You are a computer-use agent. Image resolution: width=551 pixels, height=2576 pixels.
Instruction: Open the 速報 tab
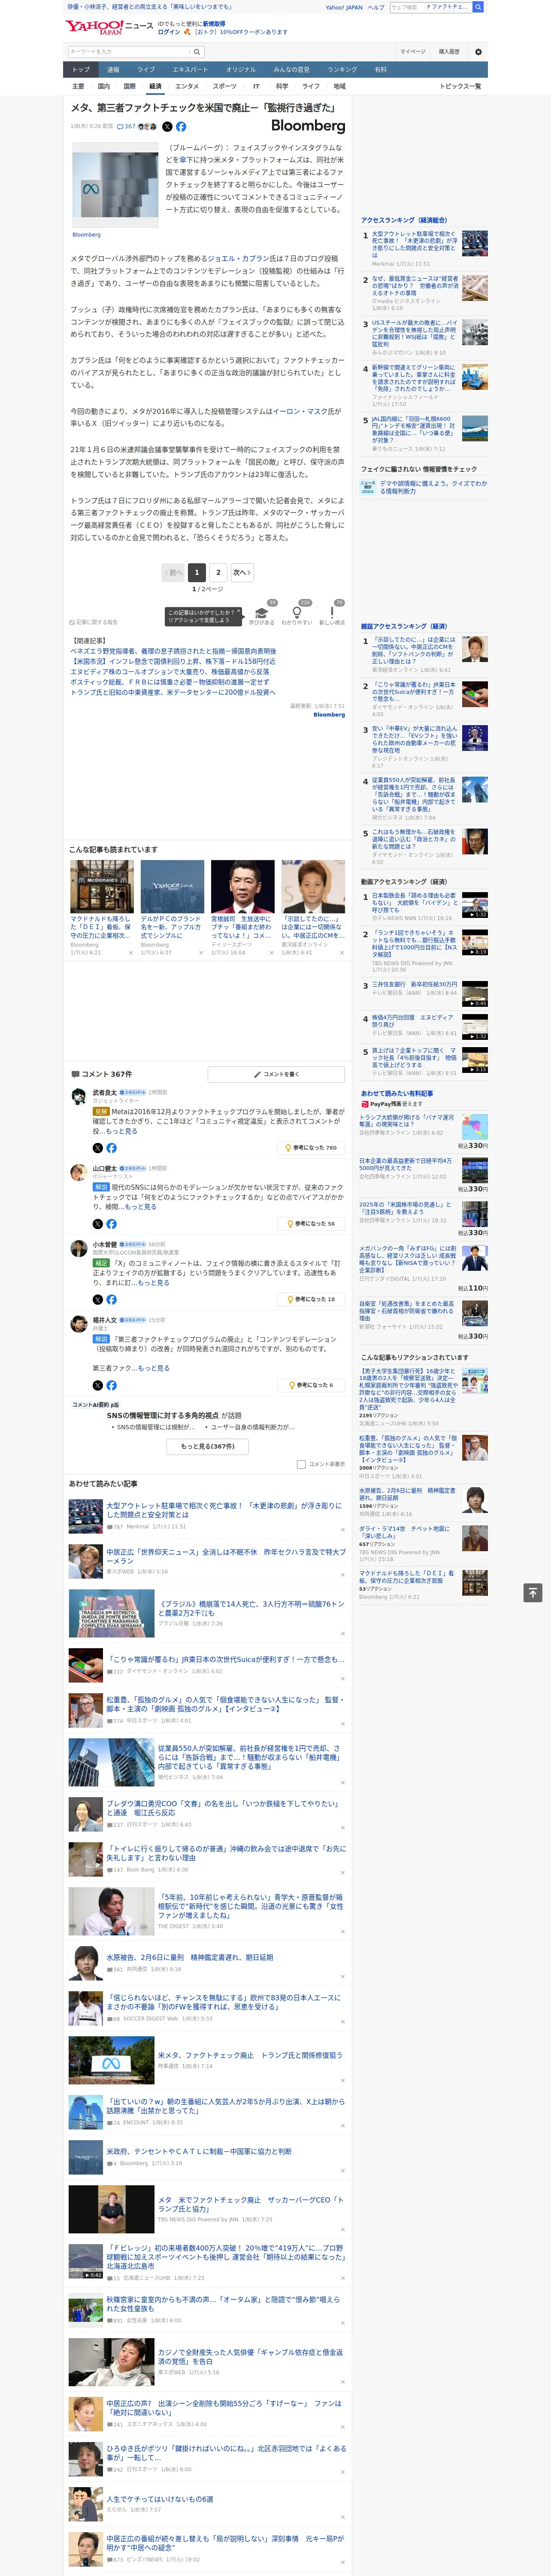click(113, 70)
